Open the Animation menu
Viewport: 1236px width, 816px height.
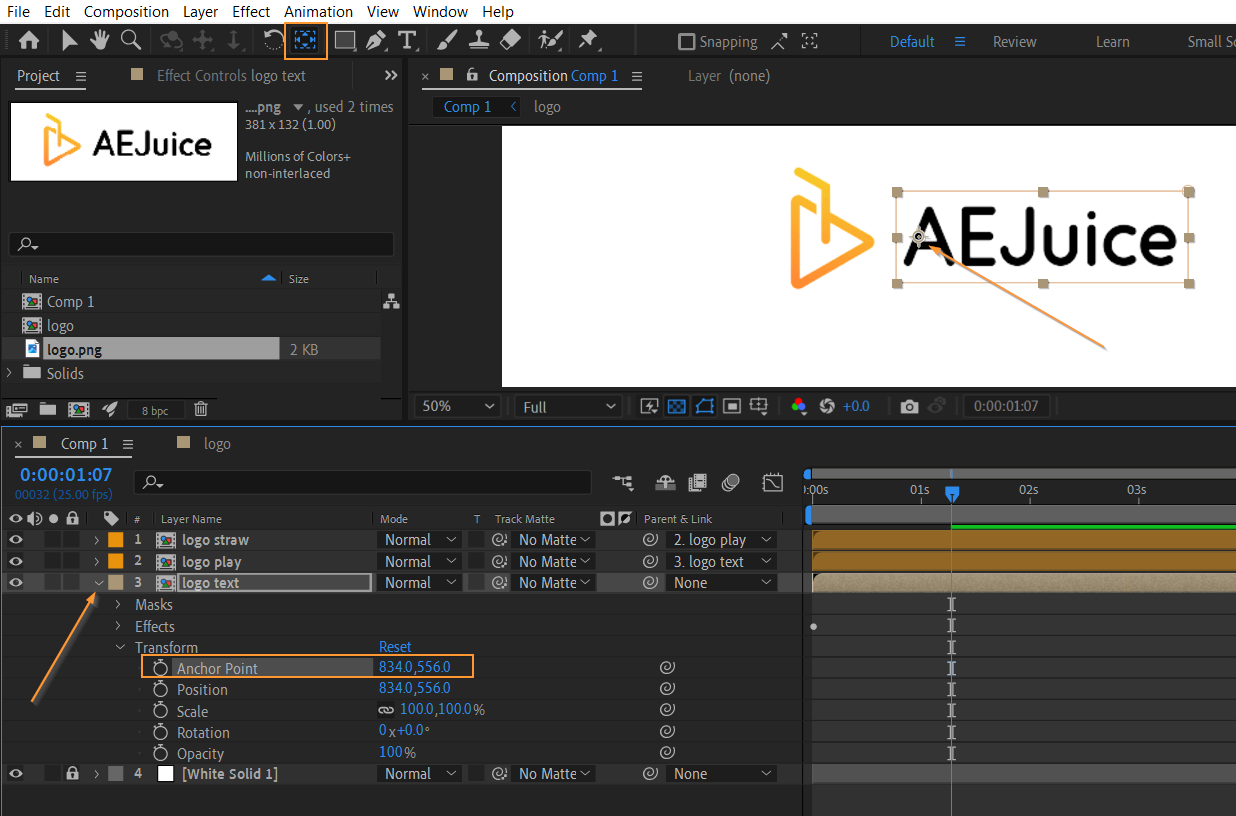[318, 12]
